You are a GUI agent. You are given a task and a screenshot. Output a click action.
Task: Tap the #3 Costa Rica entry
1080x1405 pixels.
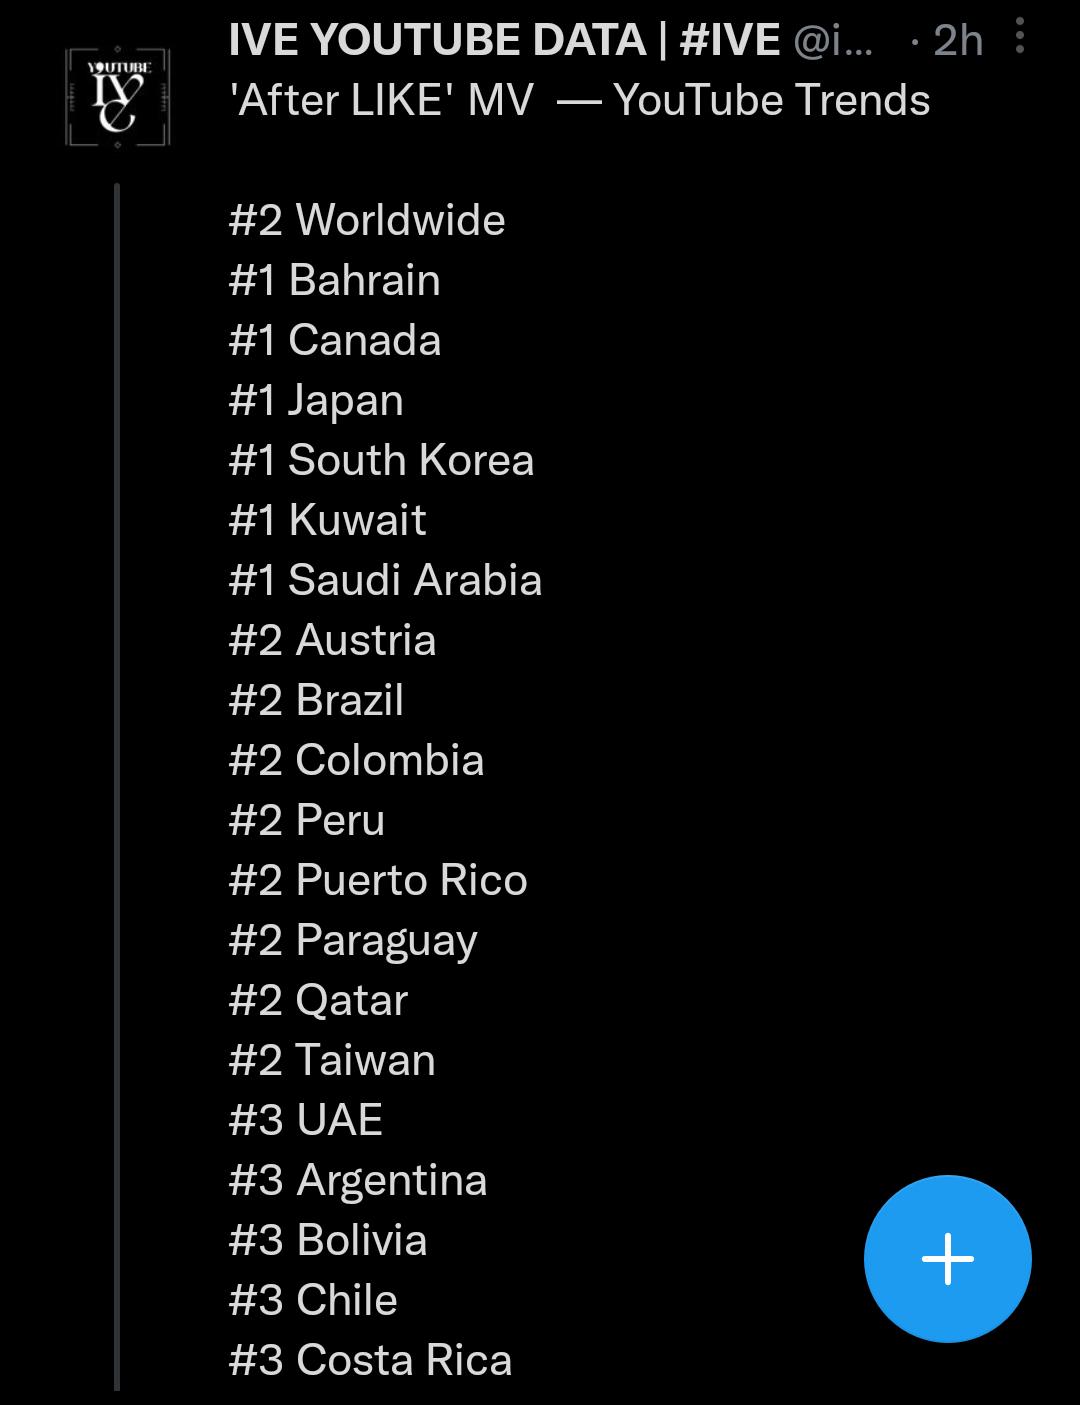coord(370,1360)
